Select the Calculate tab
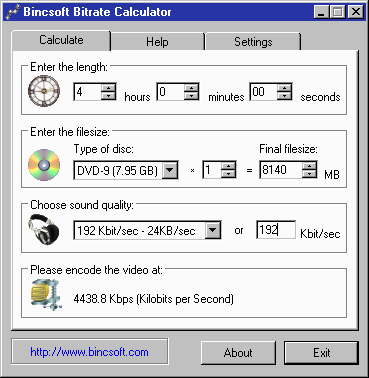Image resolution: width=369 pixels, height=378 pixels. tap(61, 40)
